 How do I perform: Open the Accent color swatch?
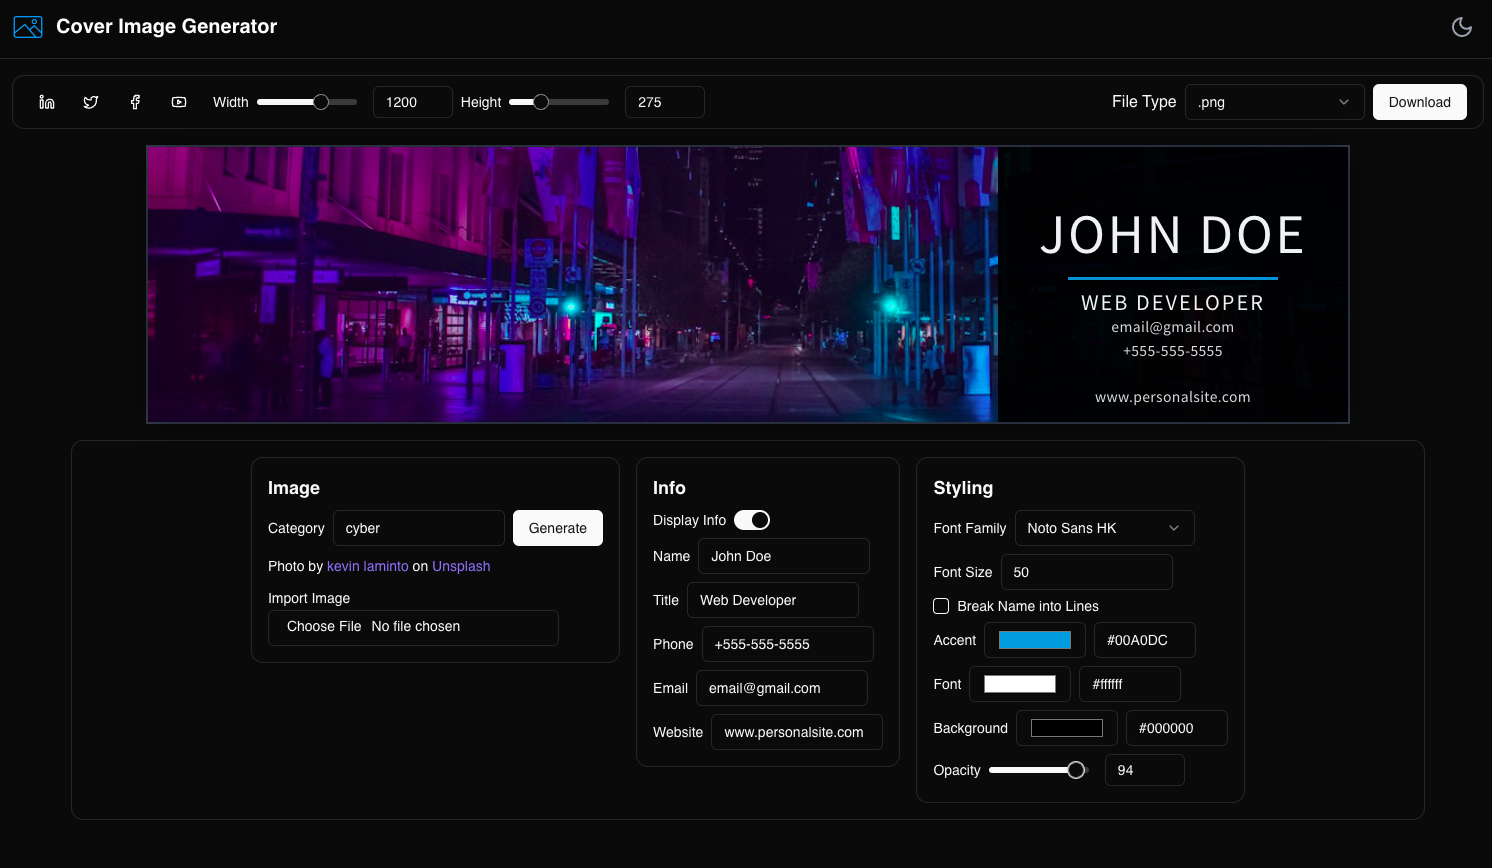click(x=1035, y=640)
